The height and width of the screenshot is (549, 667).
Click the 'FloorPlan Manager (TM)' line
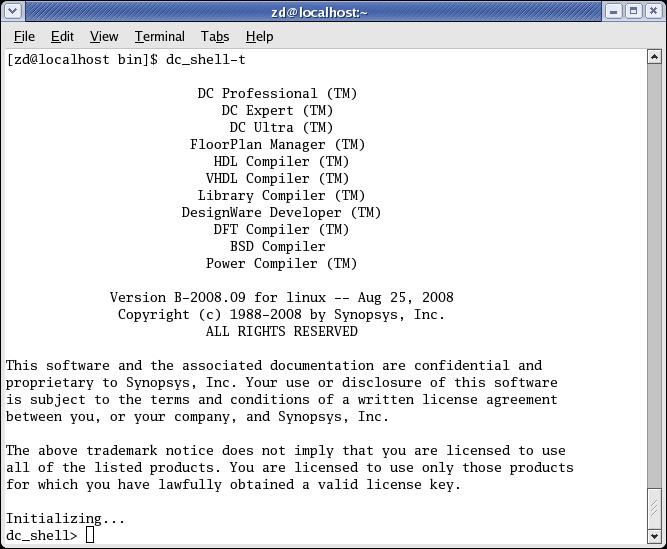coord(277,145)
